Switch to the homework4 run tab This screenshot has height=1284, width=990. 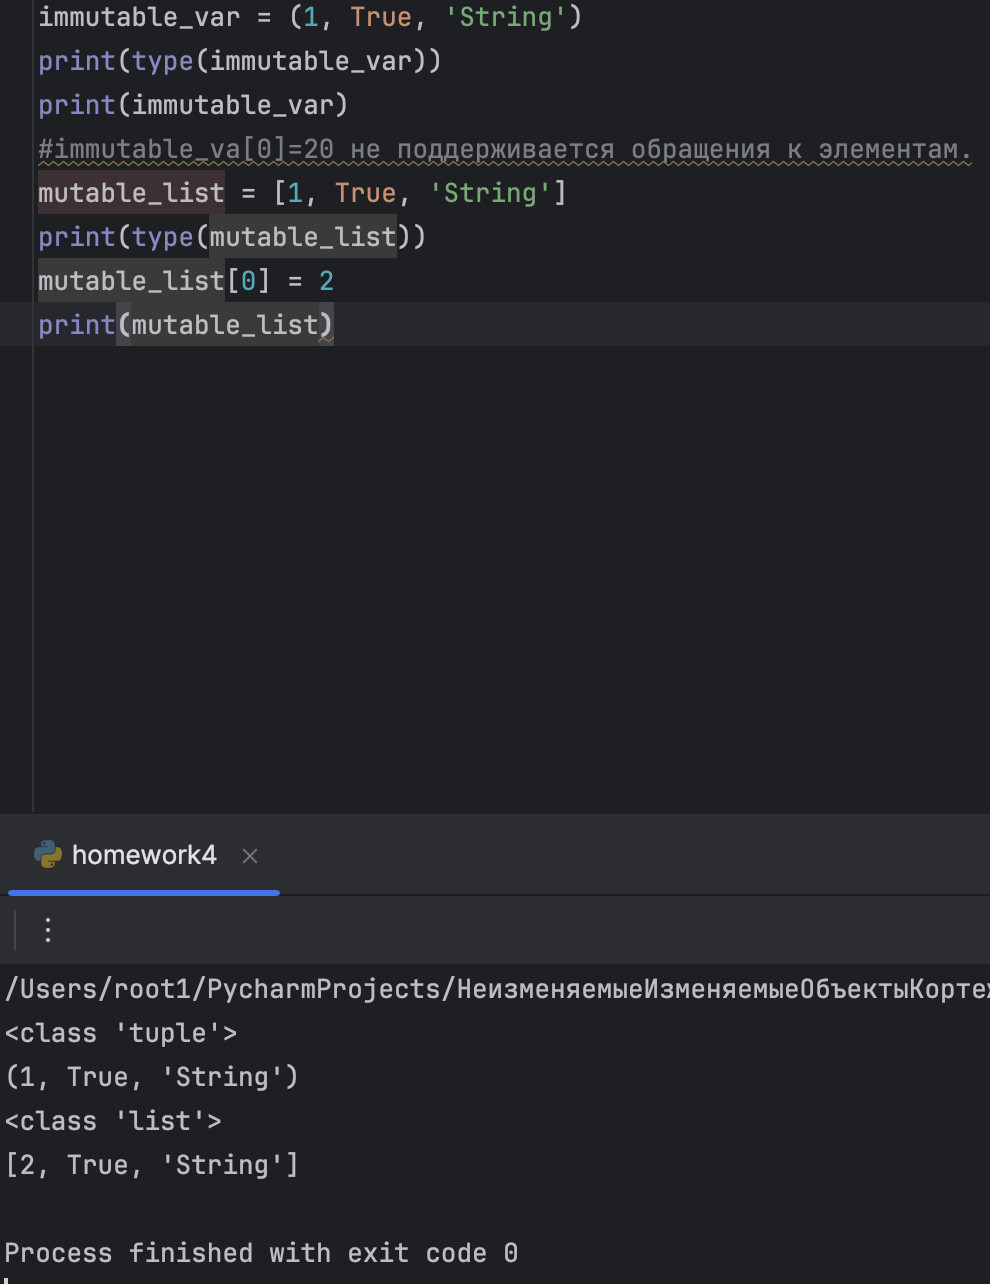pyautogui.click(x=144, y=856)
